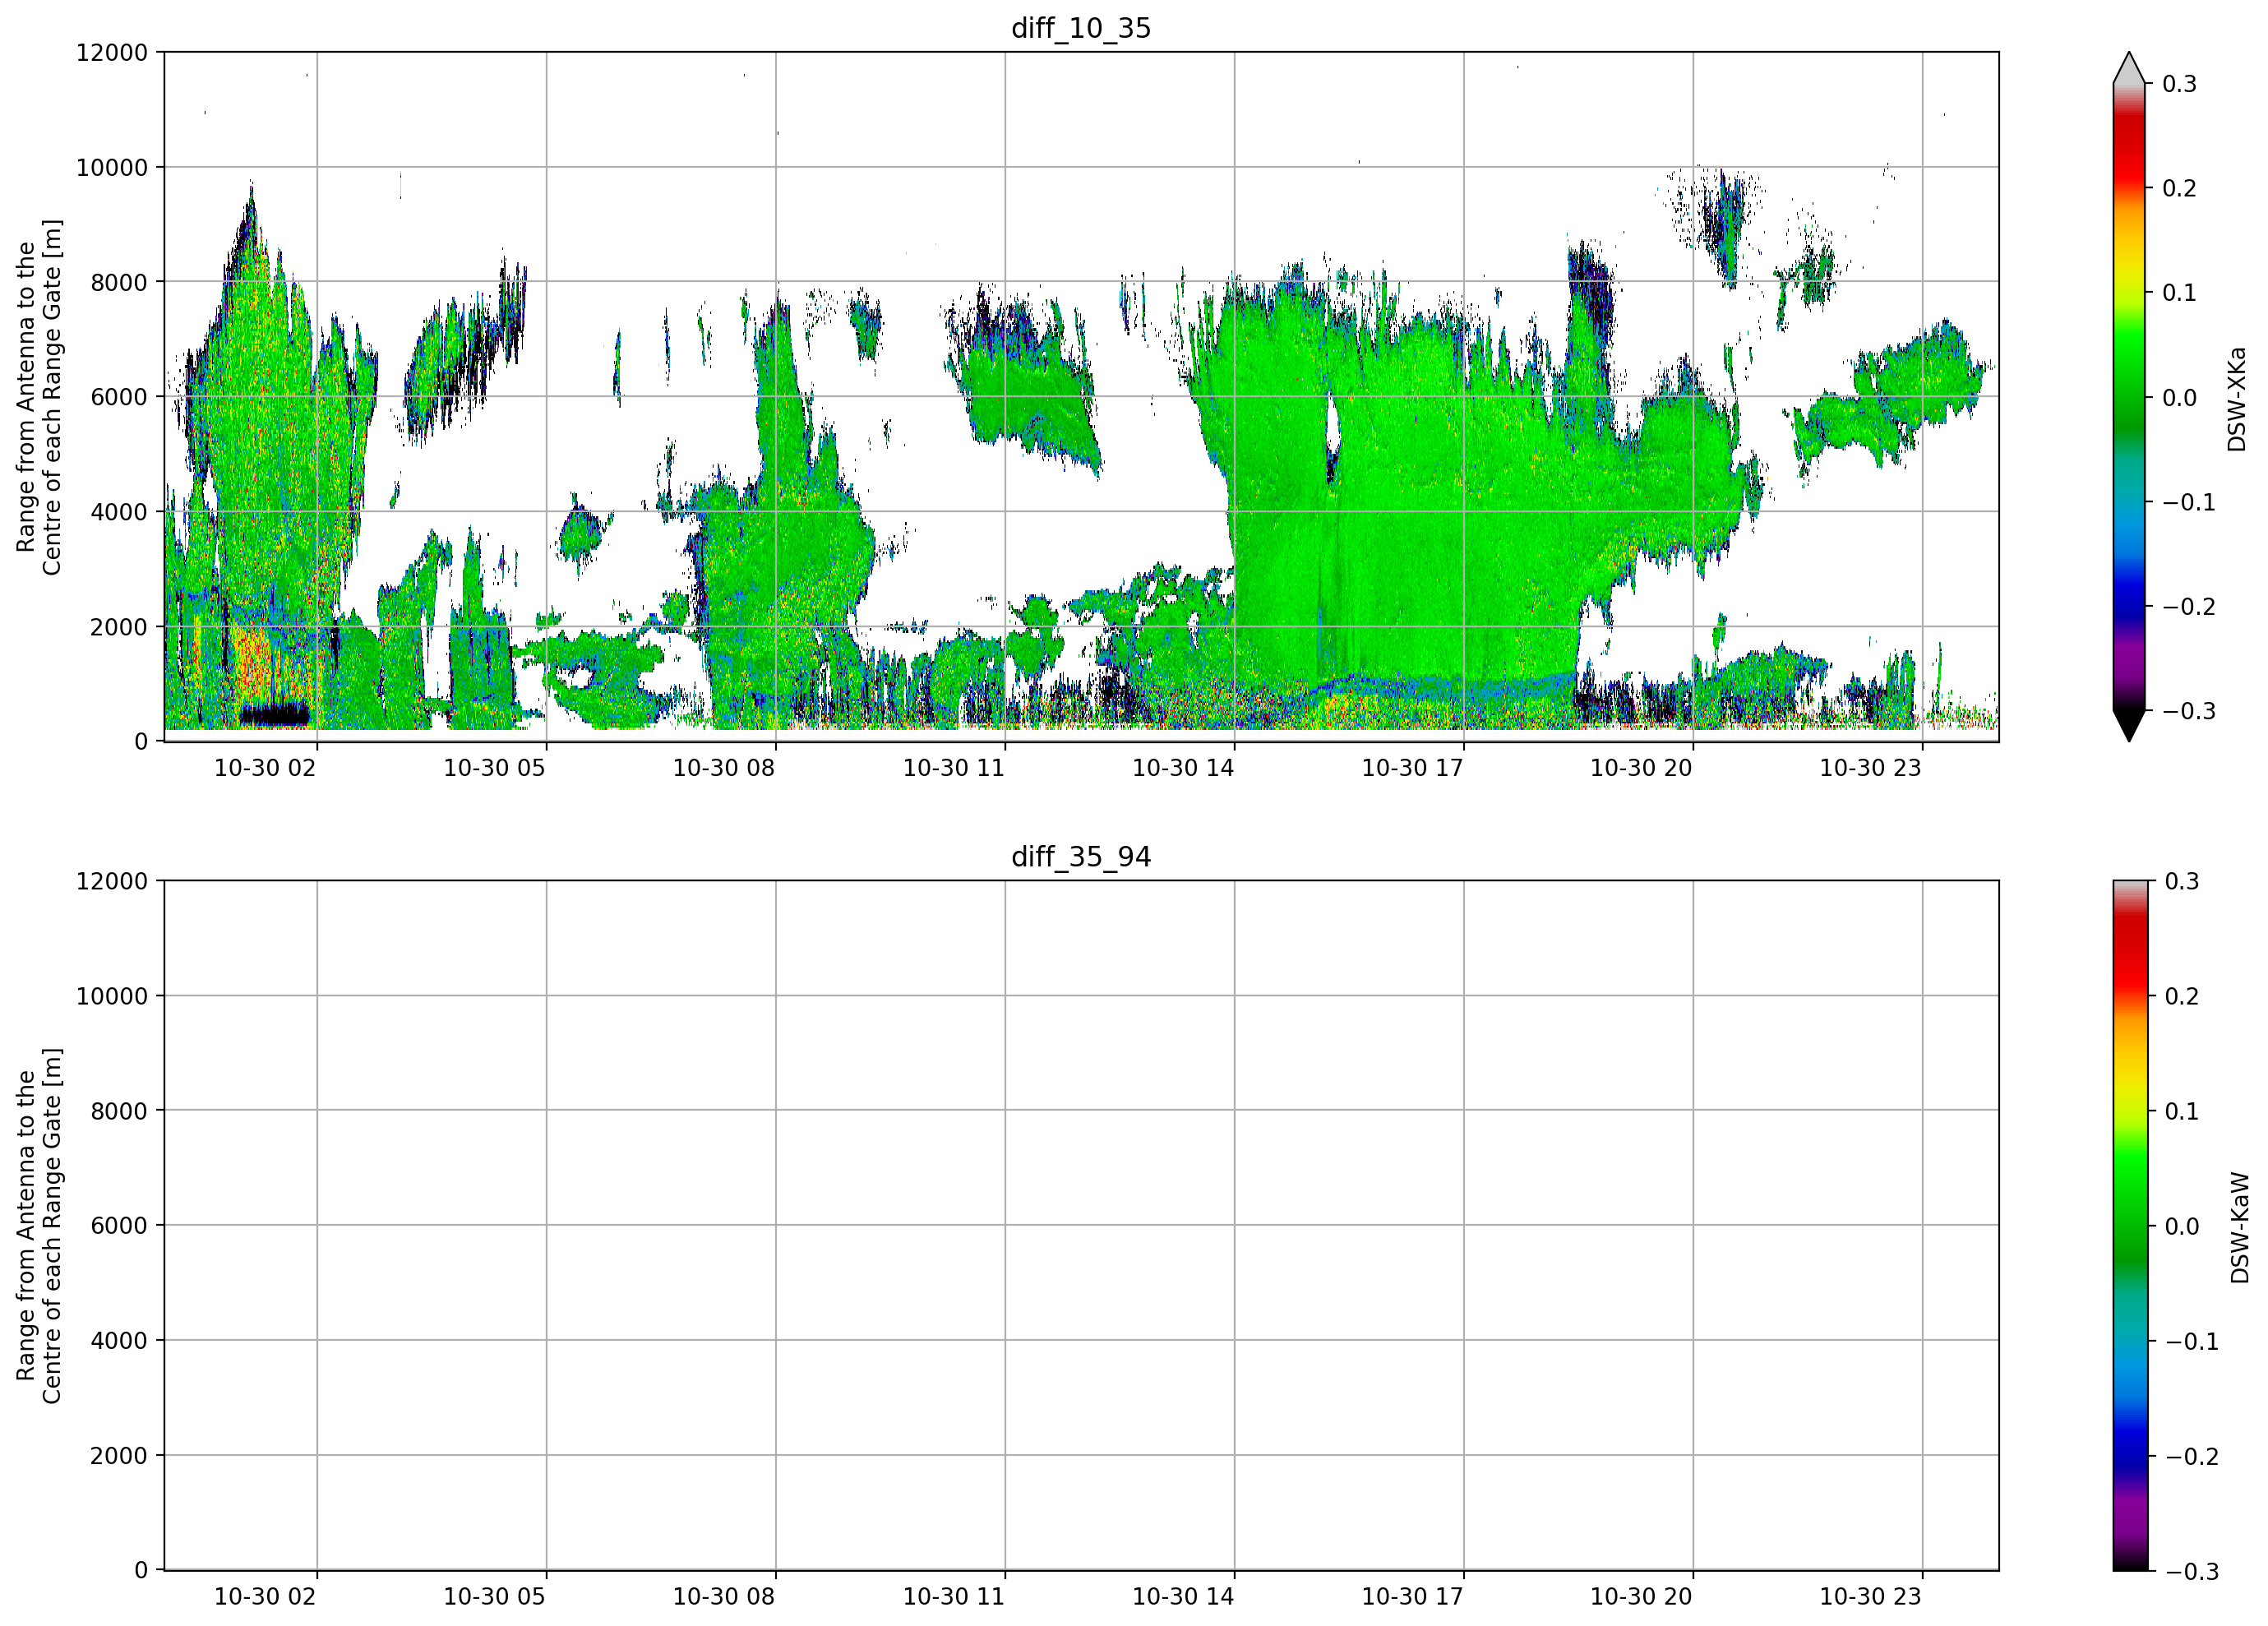Image resolution: width=2268 pixels, height=1626 pixels.
Task: Click the top plot's 6000 y-axis label
Action: click(119, 397)
